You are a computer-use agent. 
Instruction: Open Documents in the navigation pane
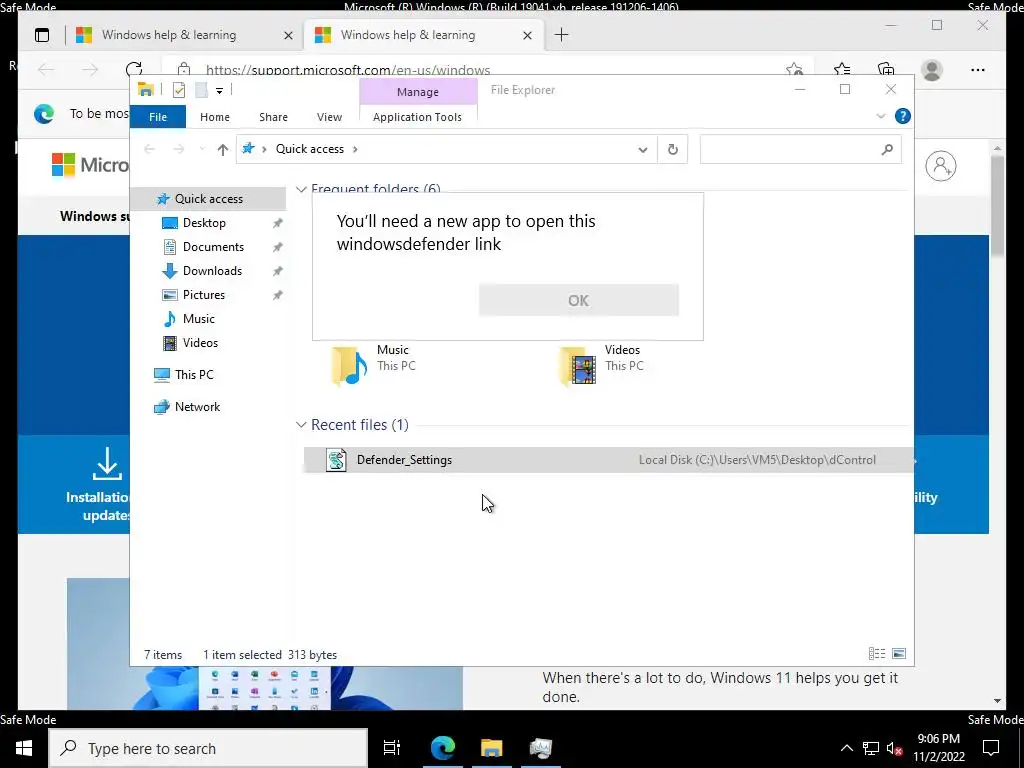click(213, 247)
